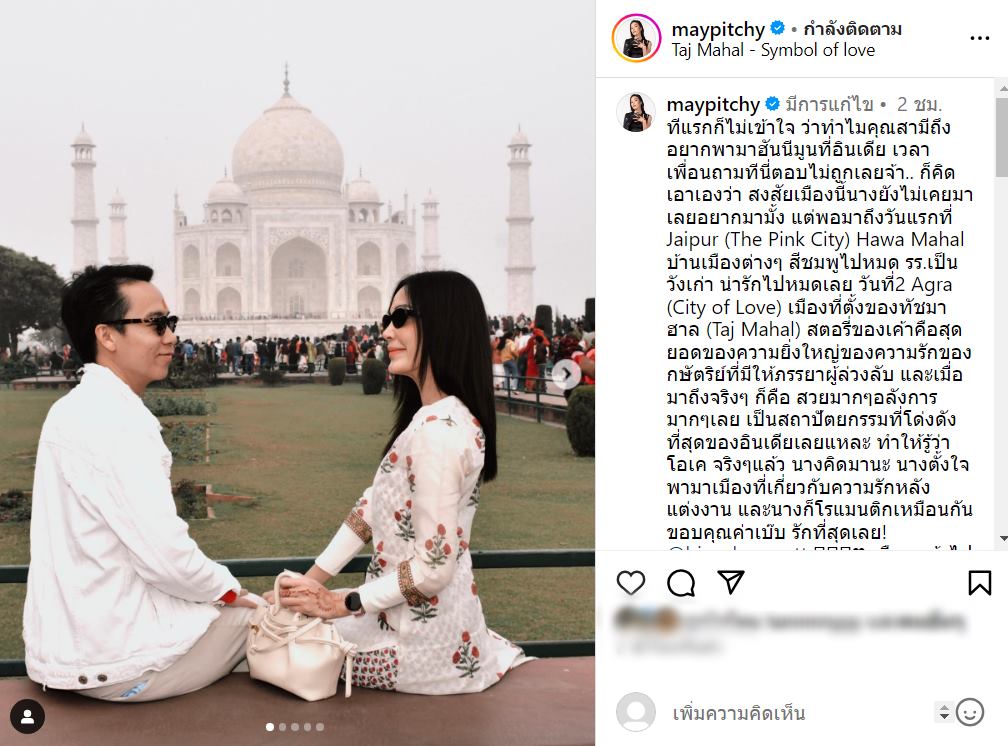Advance to next photo with carousel arrow
This screenshot has width=1008, height=746.
566,374
